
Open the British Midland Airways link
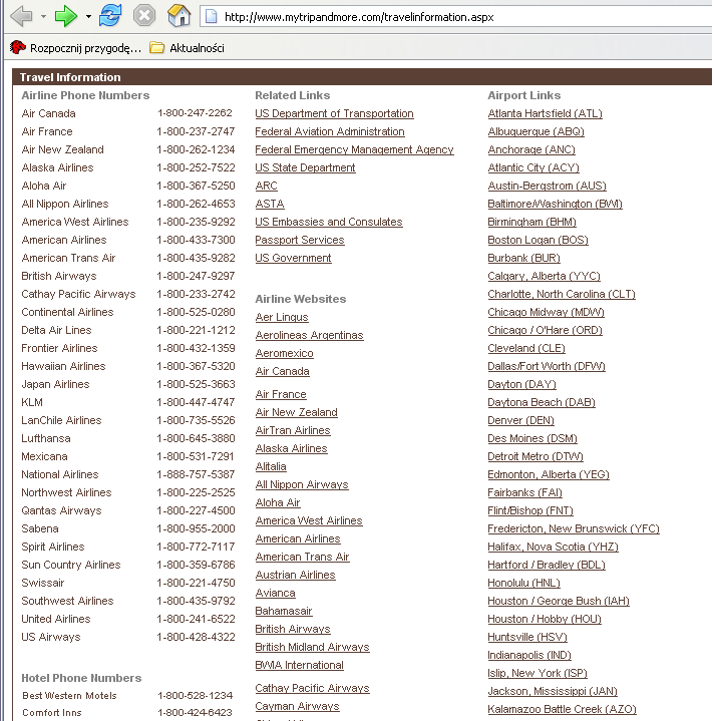[x=312, y=647]
